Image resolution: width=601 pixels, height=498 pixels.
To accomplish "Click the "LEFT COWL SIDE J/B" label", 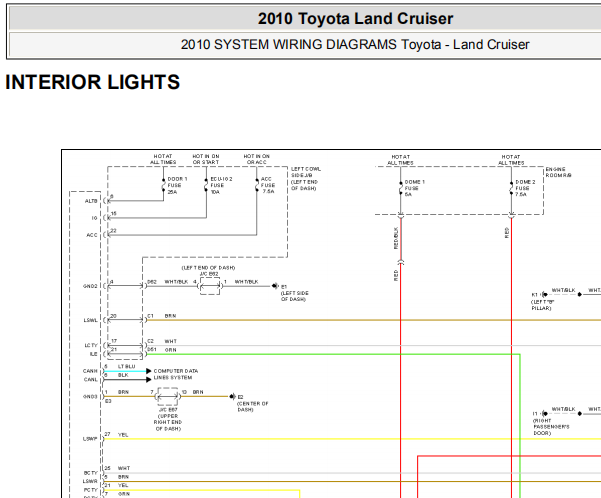I will click(305, 178).
